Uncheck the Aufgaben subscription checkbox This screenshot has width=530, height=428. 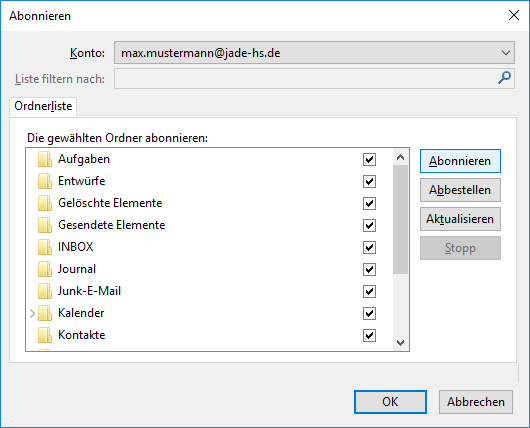click(x=369, y=159)
